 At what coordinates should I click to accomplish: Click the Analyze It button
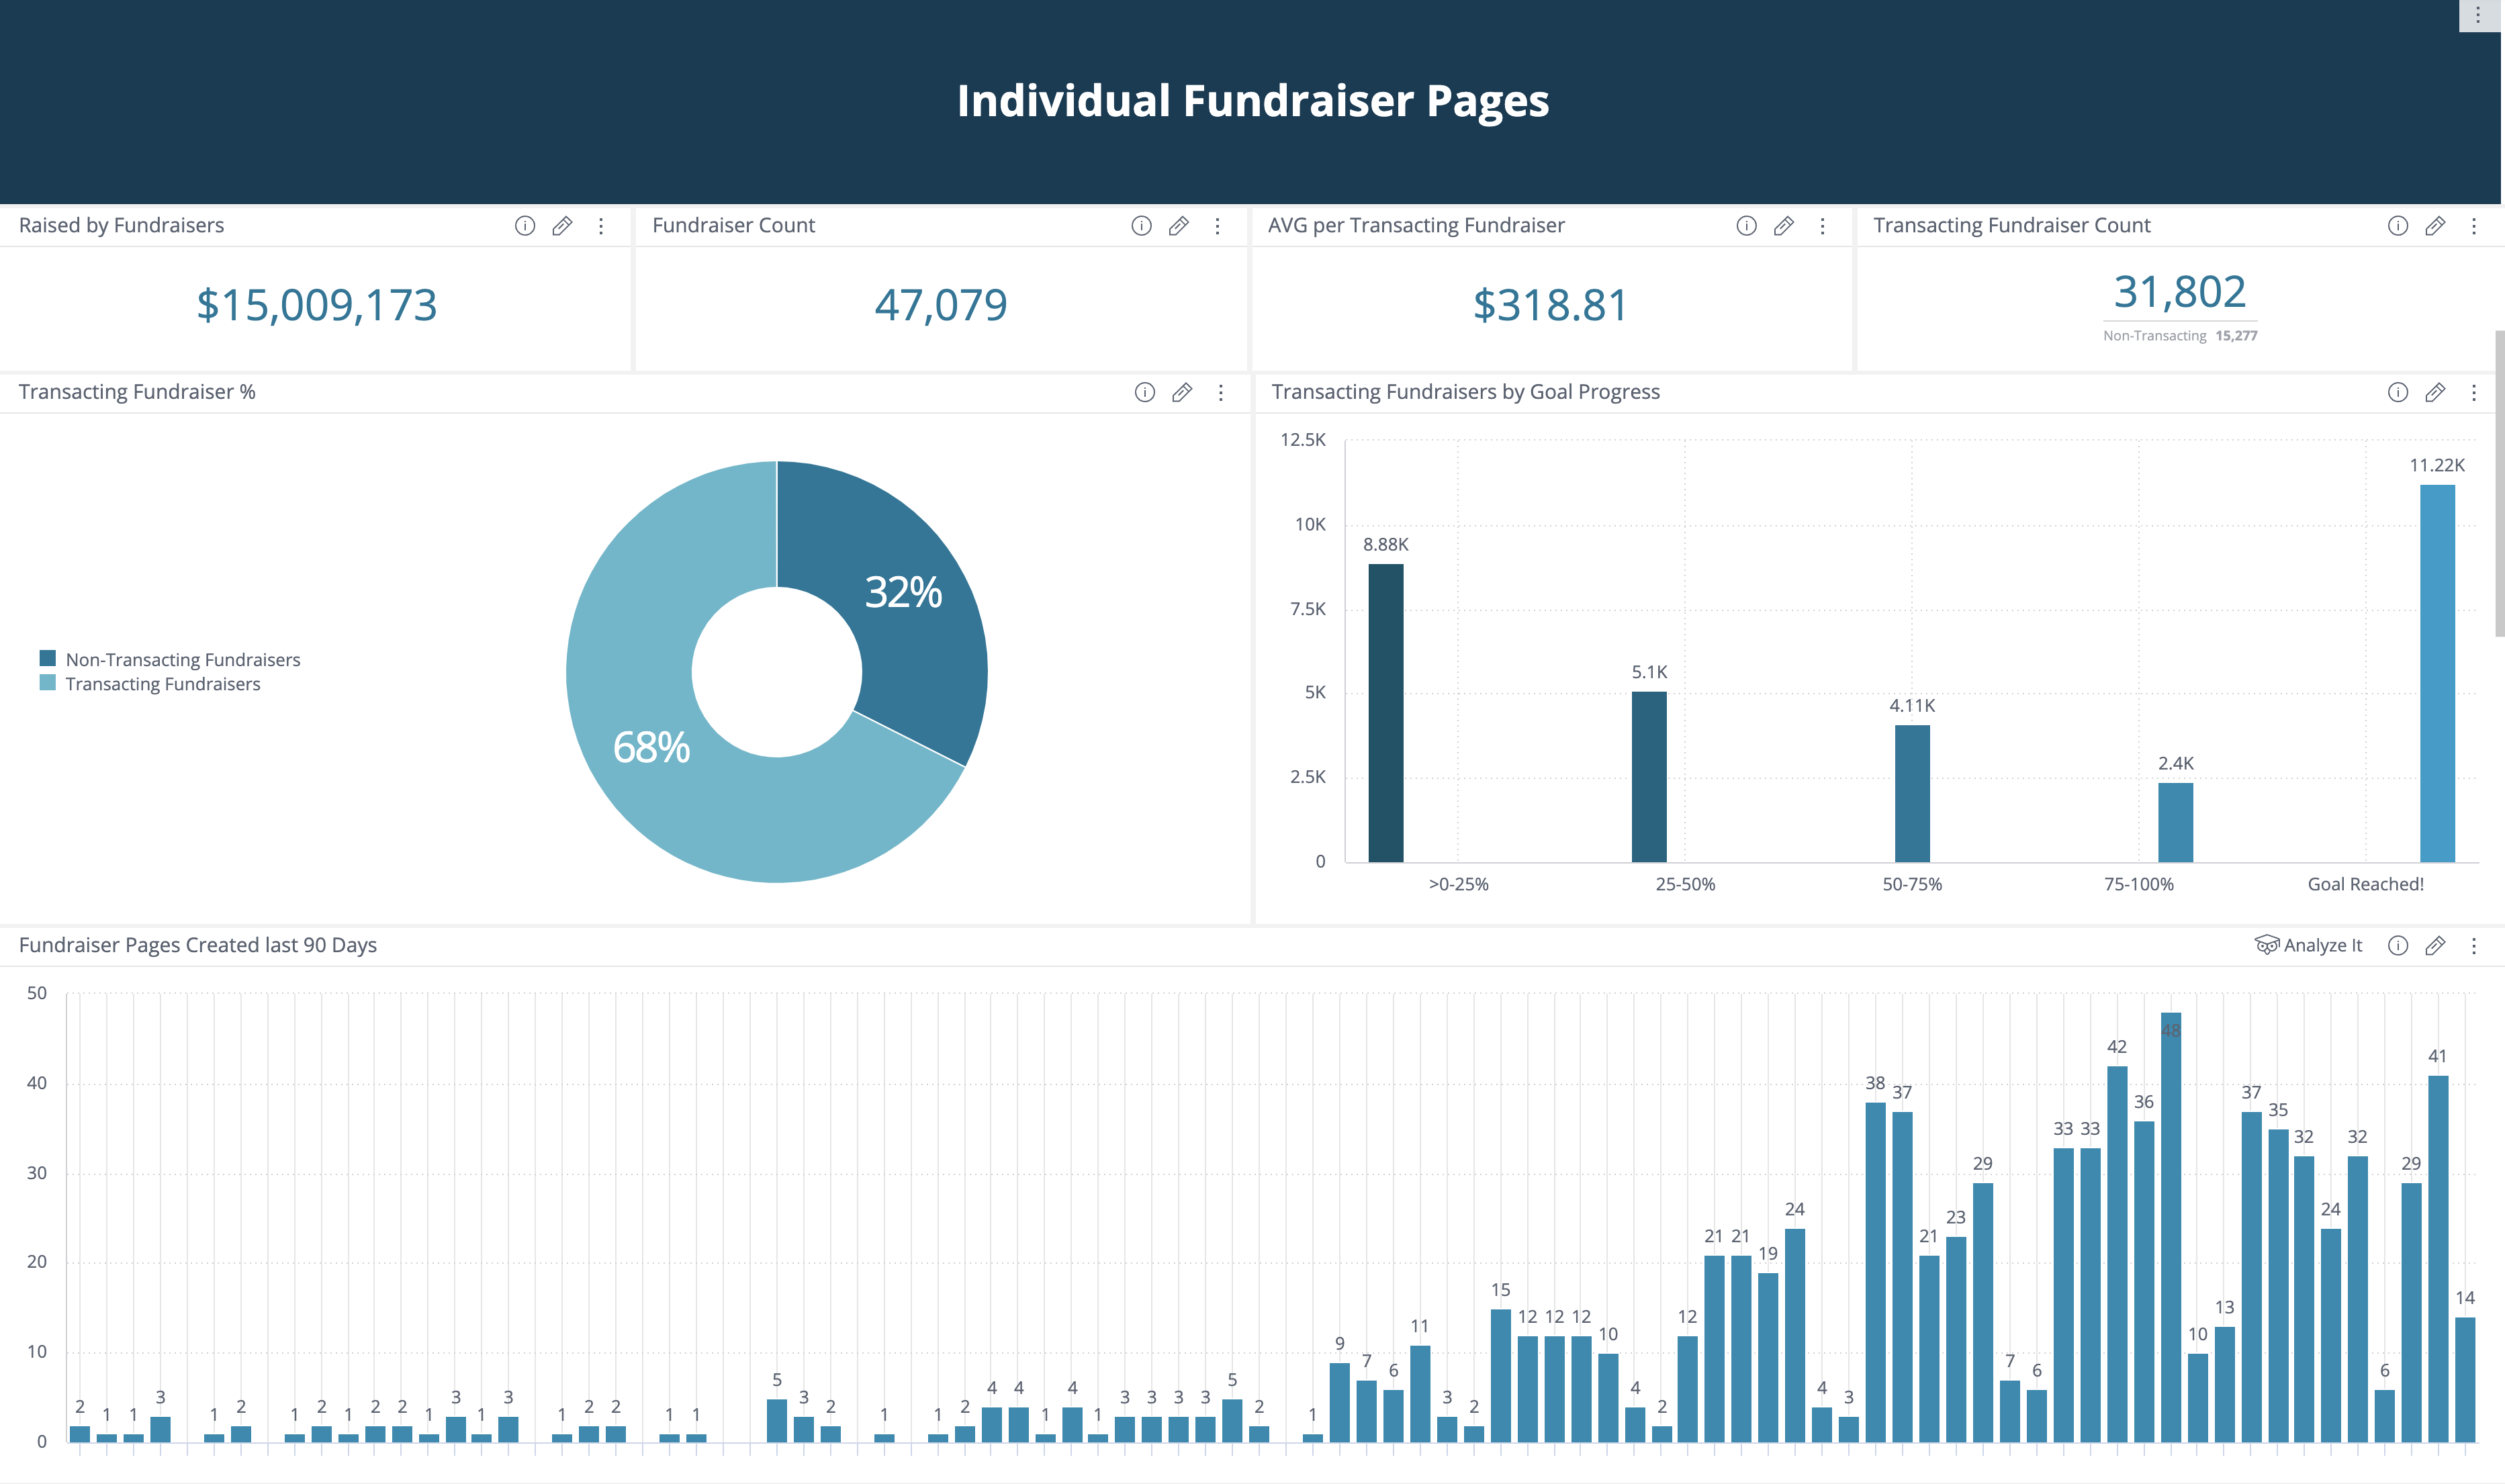[x=2310, y=945]
